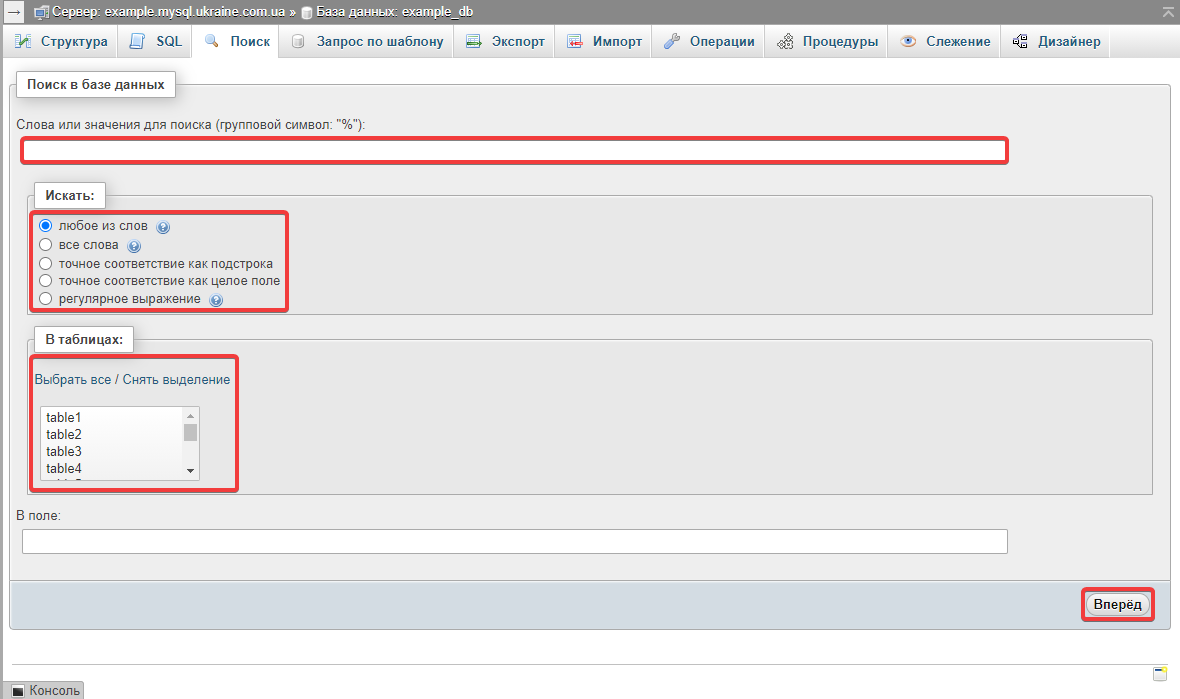
Task: Click the SQL tab icon
Action: pyautogui.click(x=138, y=42)
